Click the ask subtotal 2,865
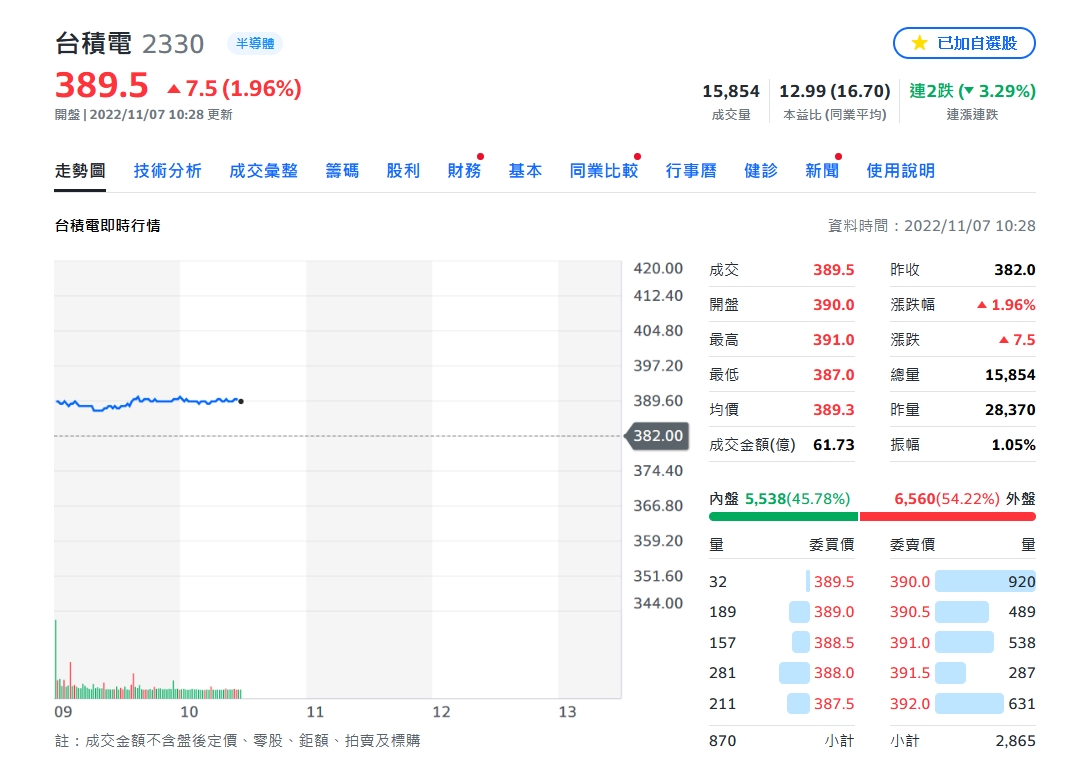This screenshot has width=1068, height=764. point(1016,741)
